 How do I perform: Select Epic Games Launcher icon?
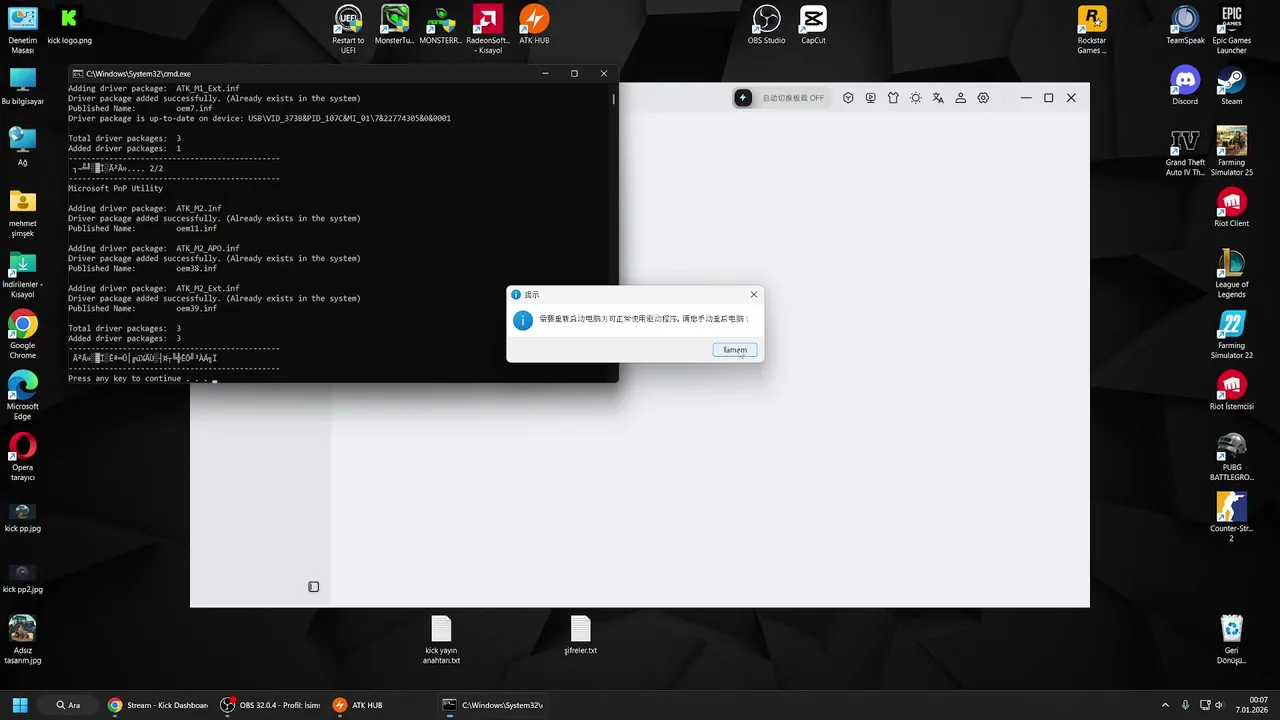[1232, 30]
